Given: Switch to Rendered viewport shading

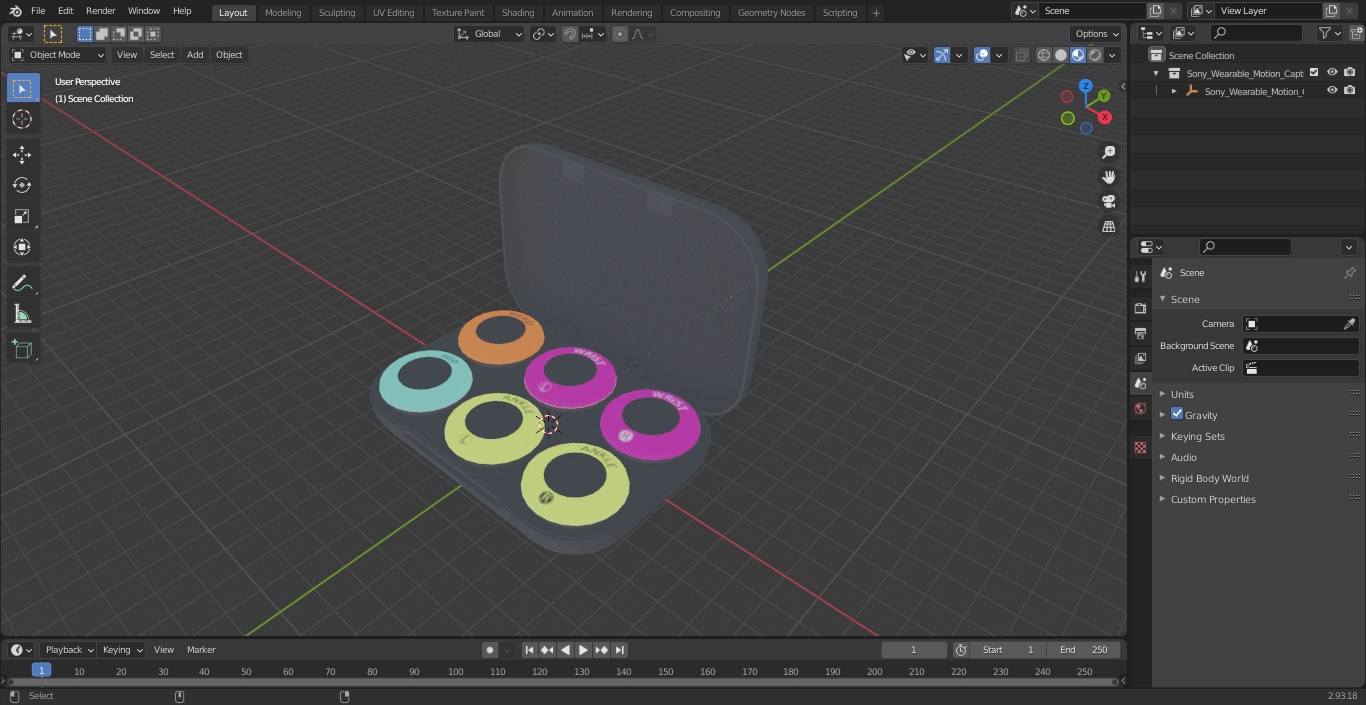Looking at the screenshot, I should 1095,55.
